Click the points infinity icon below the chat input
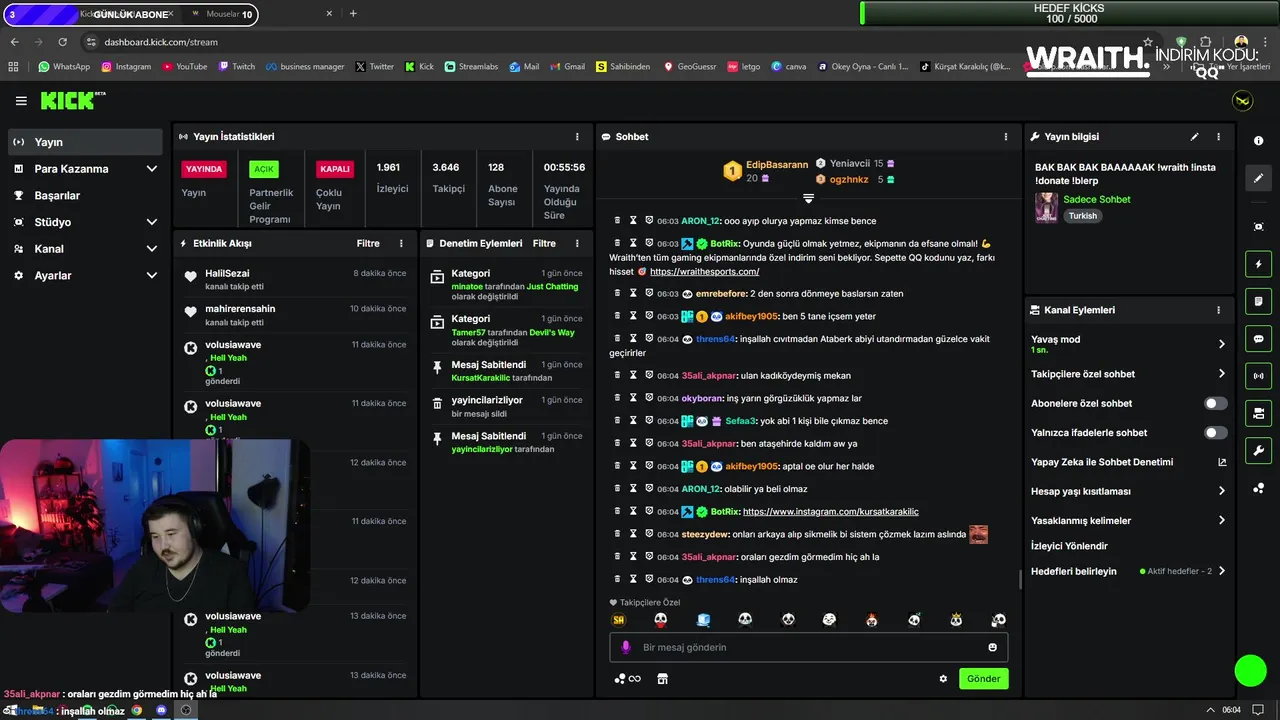The width and height of the screenshot is (1280, 720). tap(627, 679)
